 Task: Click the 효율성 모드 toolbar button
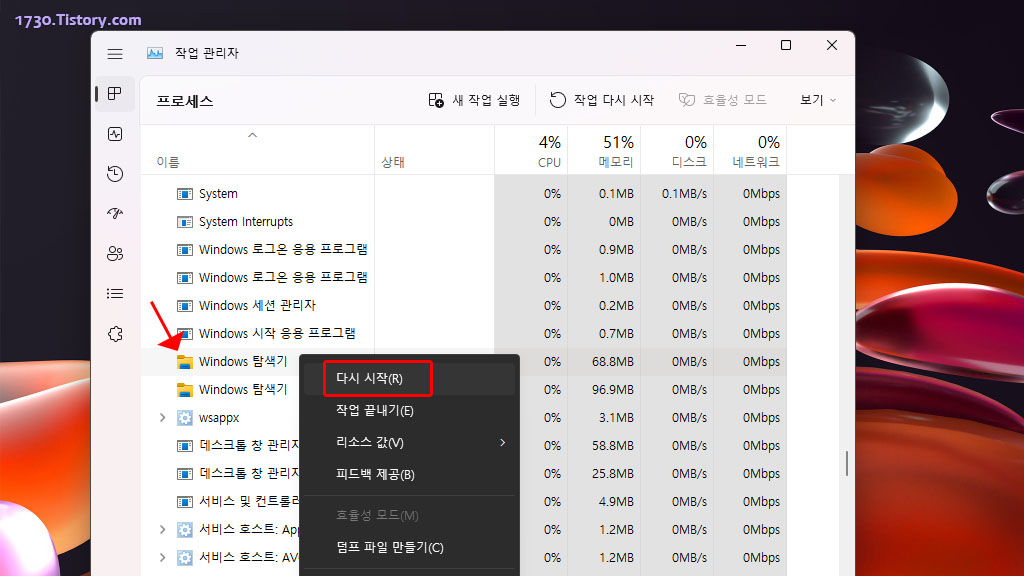722,100
